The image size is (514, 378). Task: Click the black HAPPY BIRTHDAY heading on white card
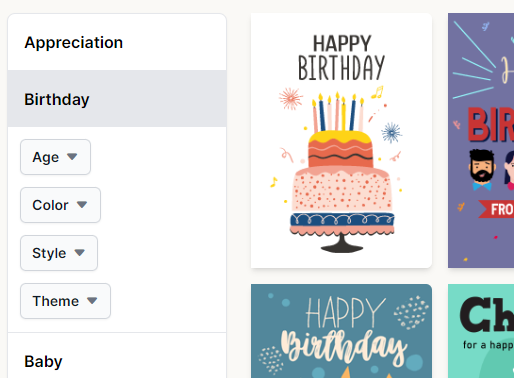pos(341,58)
